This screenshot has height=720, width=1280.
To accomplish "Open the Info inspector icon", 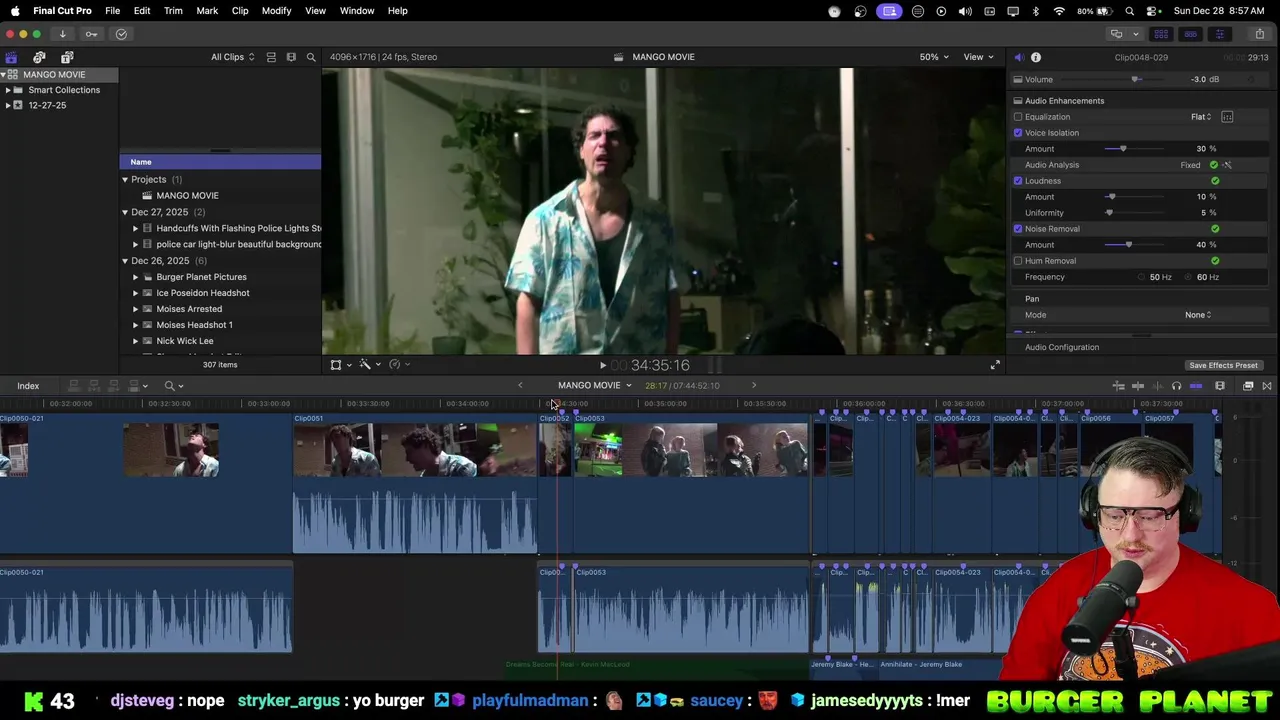I will 1036,57.
